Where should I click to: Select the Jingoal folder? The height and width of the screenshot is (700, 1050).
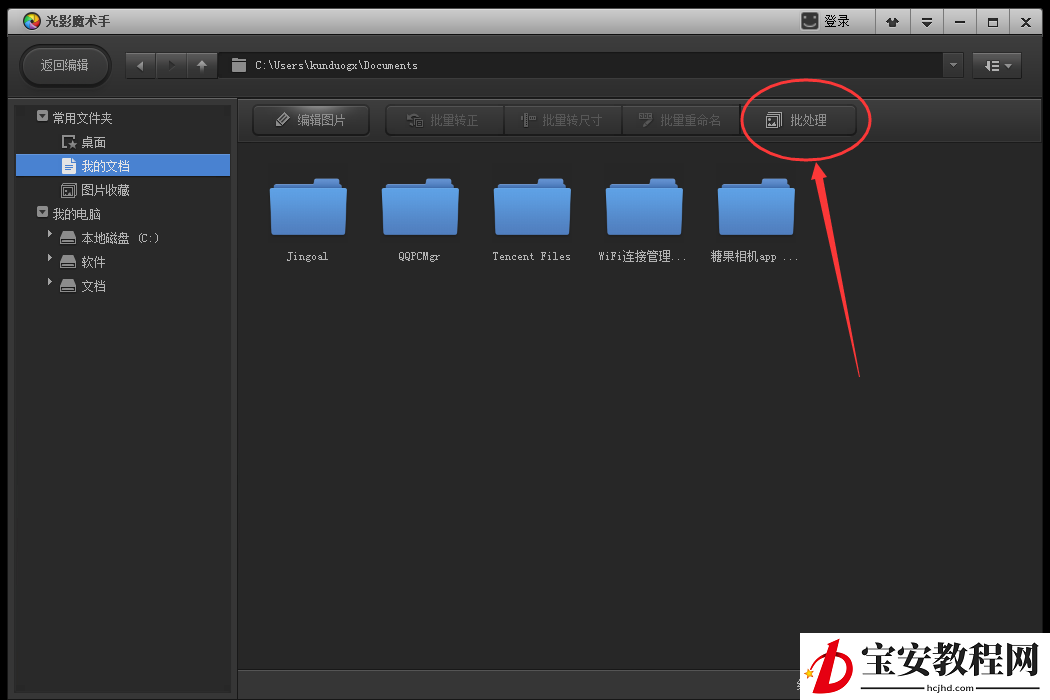coord(308,220)
